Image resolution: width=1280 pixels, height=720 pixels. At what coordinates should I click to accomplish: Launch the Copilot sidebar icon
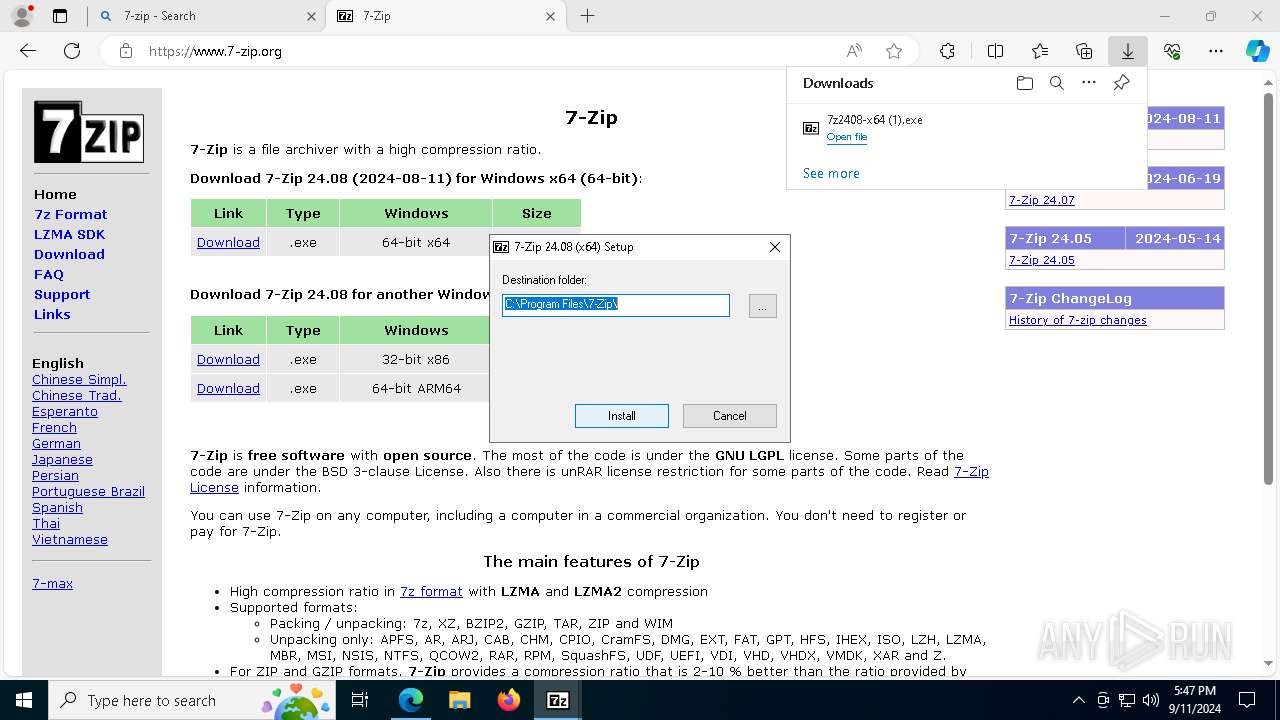pos(1257,51)
